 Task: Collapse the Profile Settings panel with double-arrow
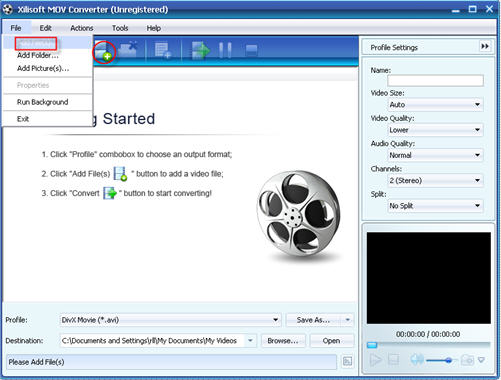coord(485,46)
